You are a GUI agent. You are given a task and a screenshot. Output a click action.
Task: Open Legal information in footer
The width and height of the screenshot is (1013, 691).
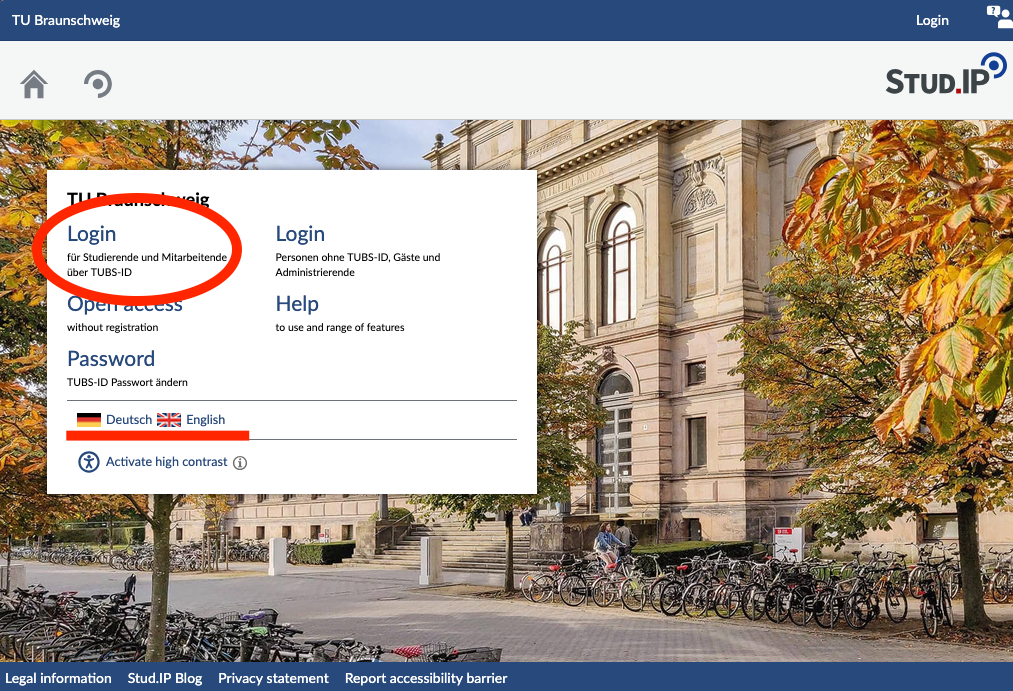(x=58, y=678)
